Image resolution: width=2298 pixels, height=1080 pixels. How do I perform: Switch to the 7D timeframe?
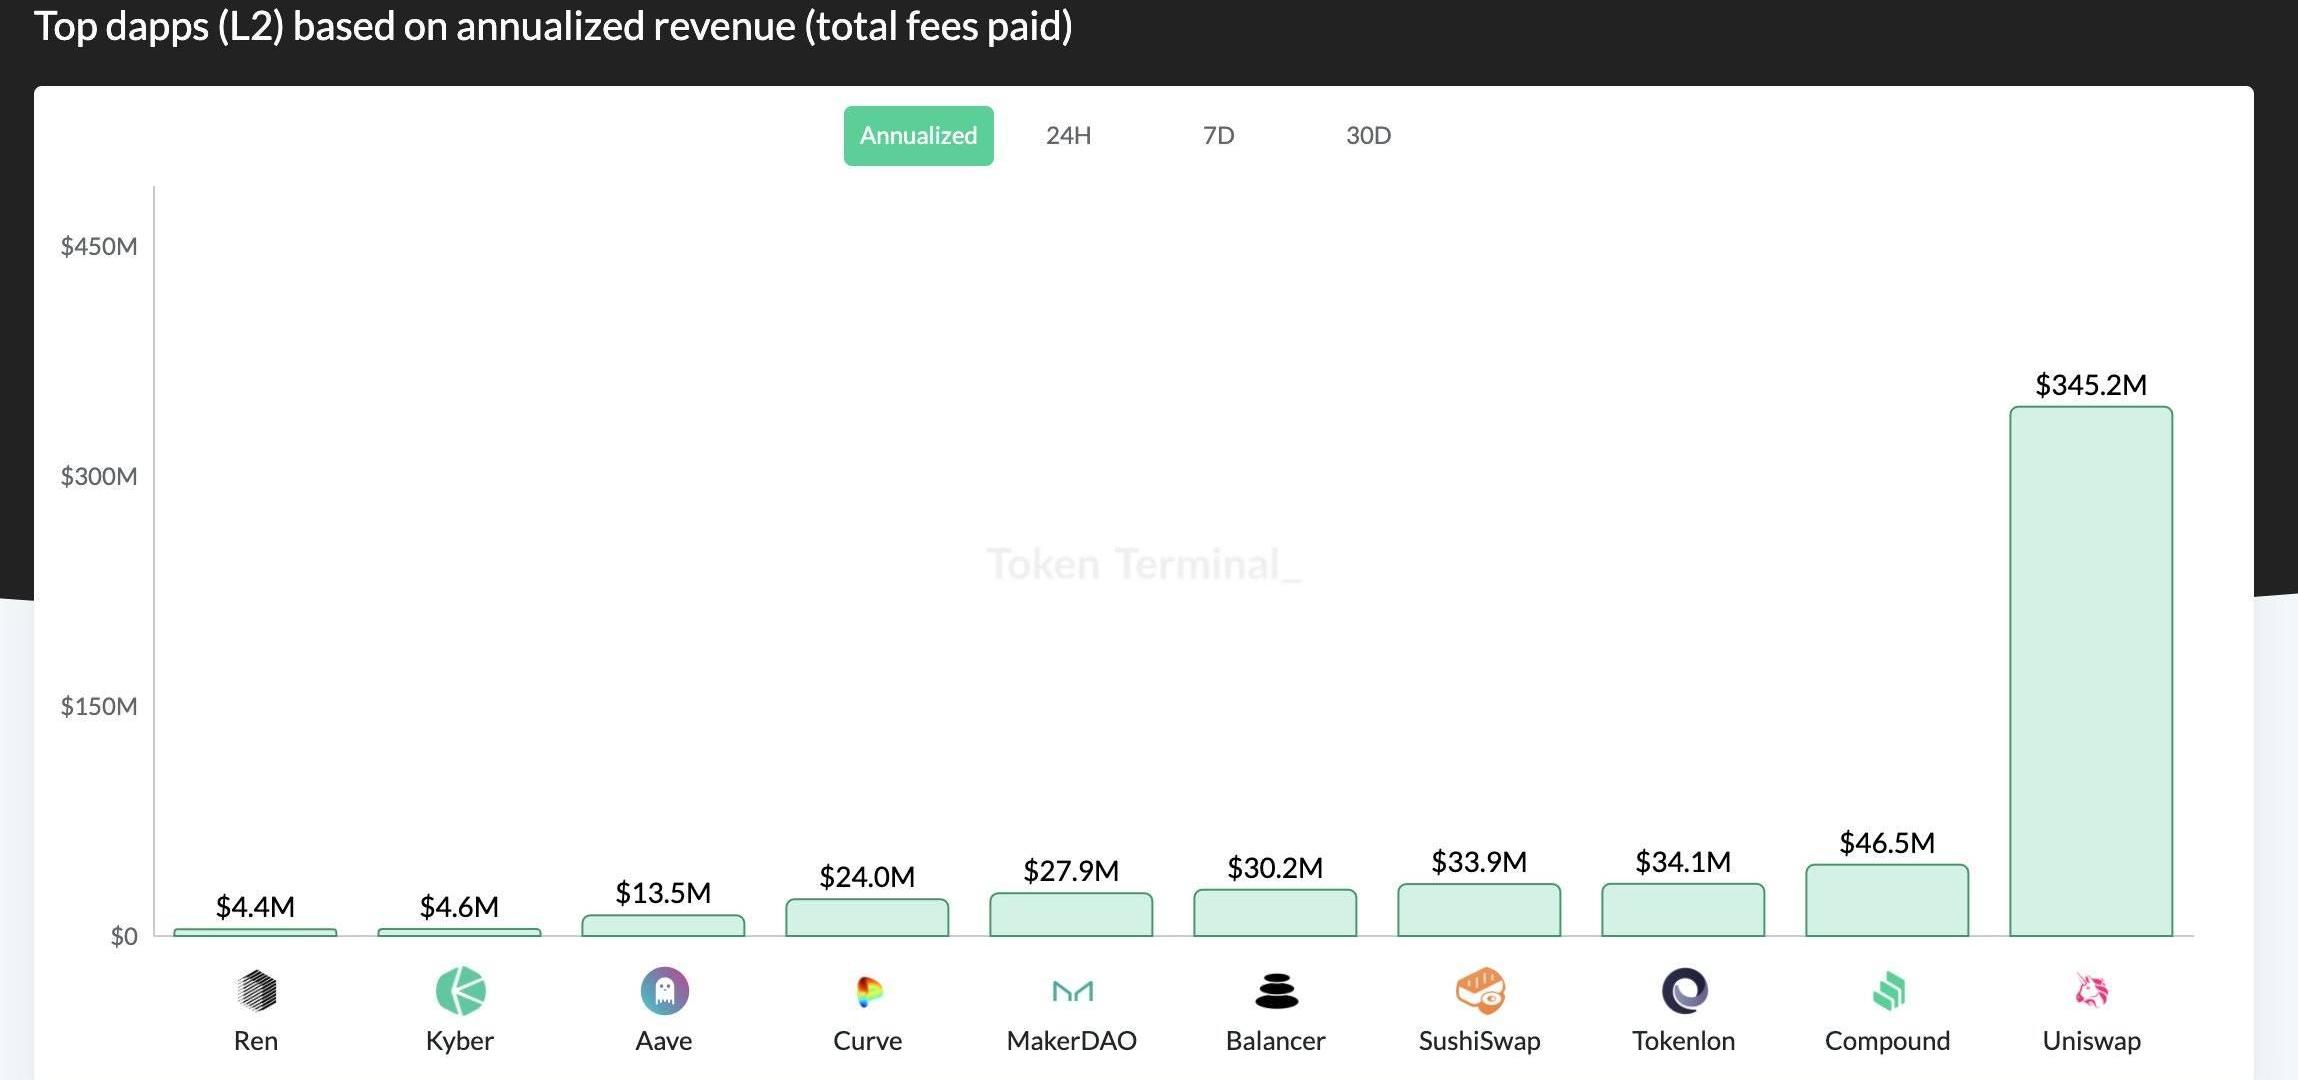1218,136
